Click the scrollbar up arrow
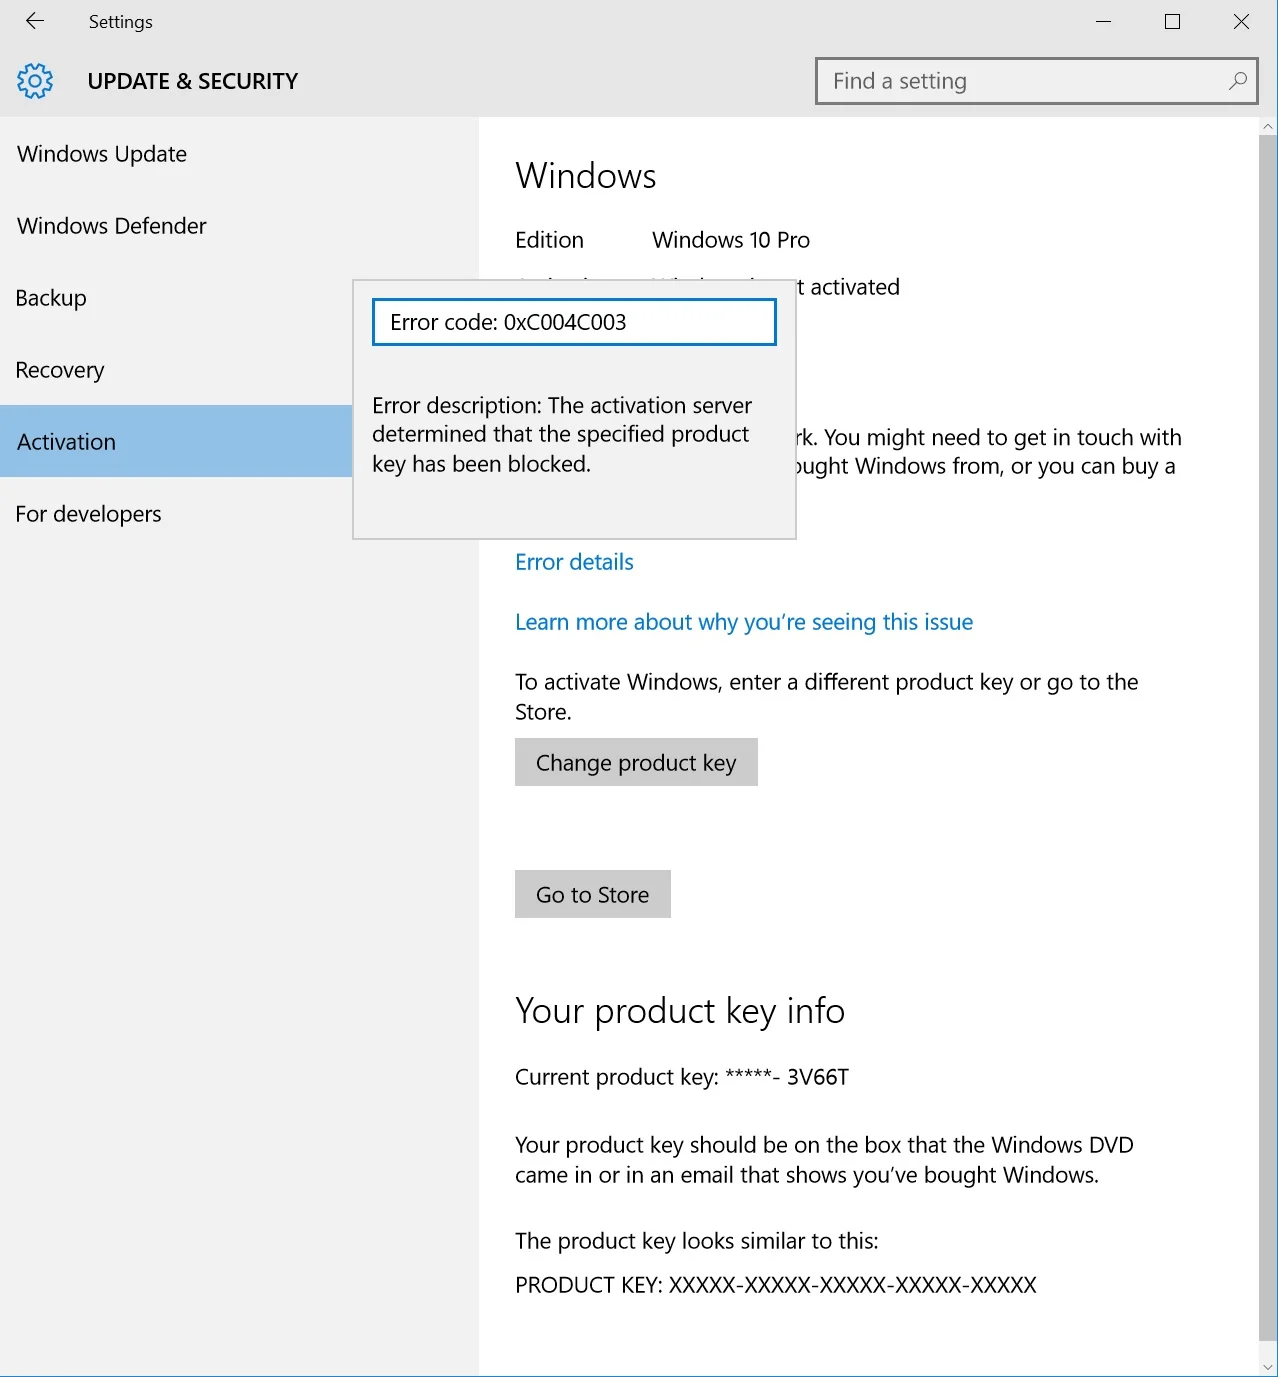1278x1377 pixels. 1268,127
